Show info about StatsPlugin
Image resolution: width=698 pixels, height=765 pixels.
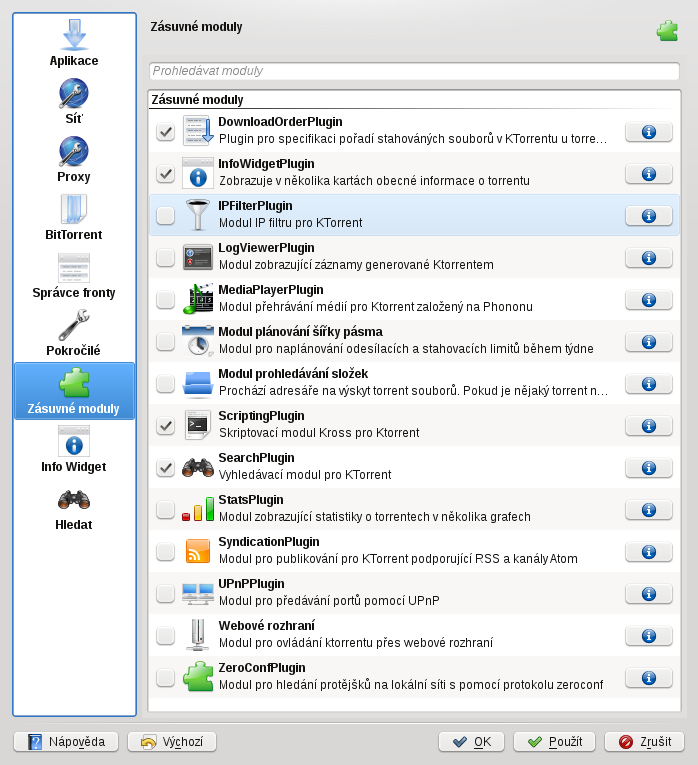(x=649, y=509)
